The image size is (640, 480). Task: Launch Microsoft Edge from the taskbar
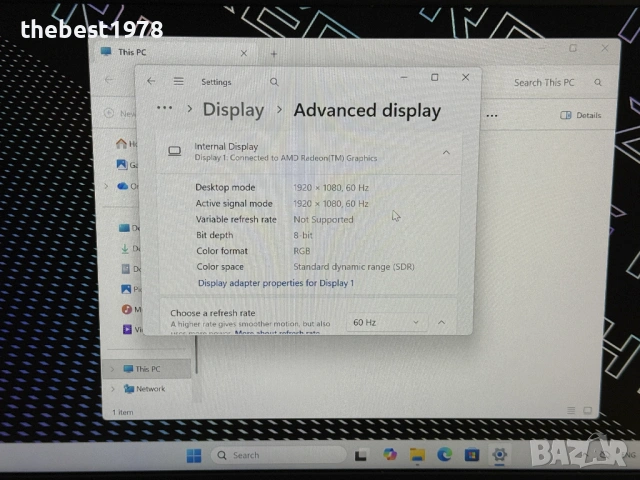(444, 455)
